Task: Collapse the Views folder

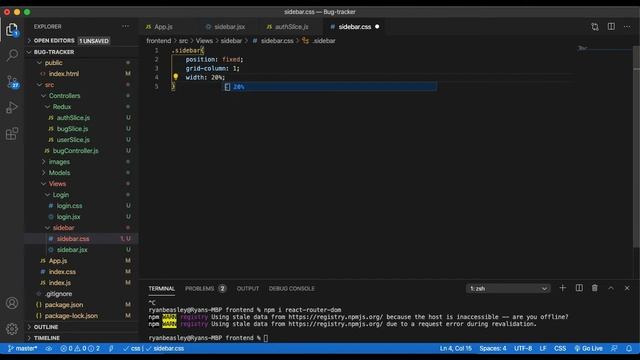Action: click(x=57, y=184)
